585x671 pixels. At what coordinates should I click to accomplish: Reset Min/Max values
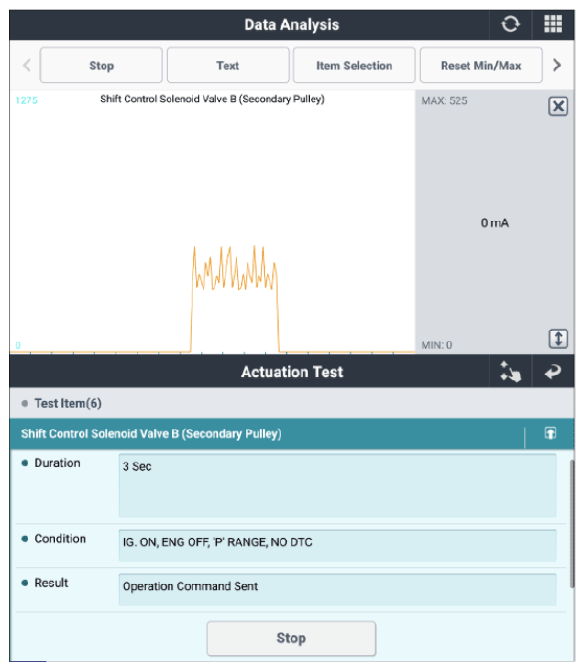pos(481,65)
